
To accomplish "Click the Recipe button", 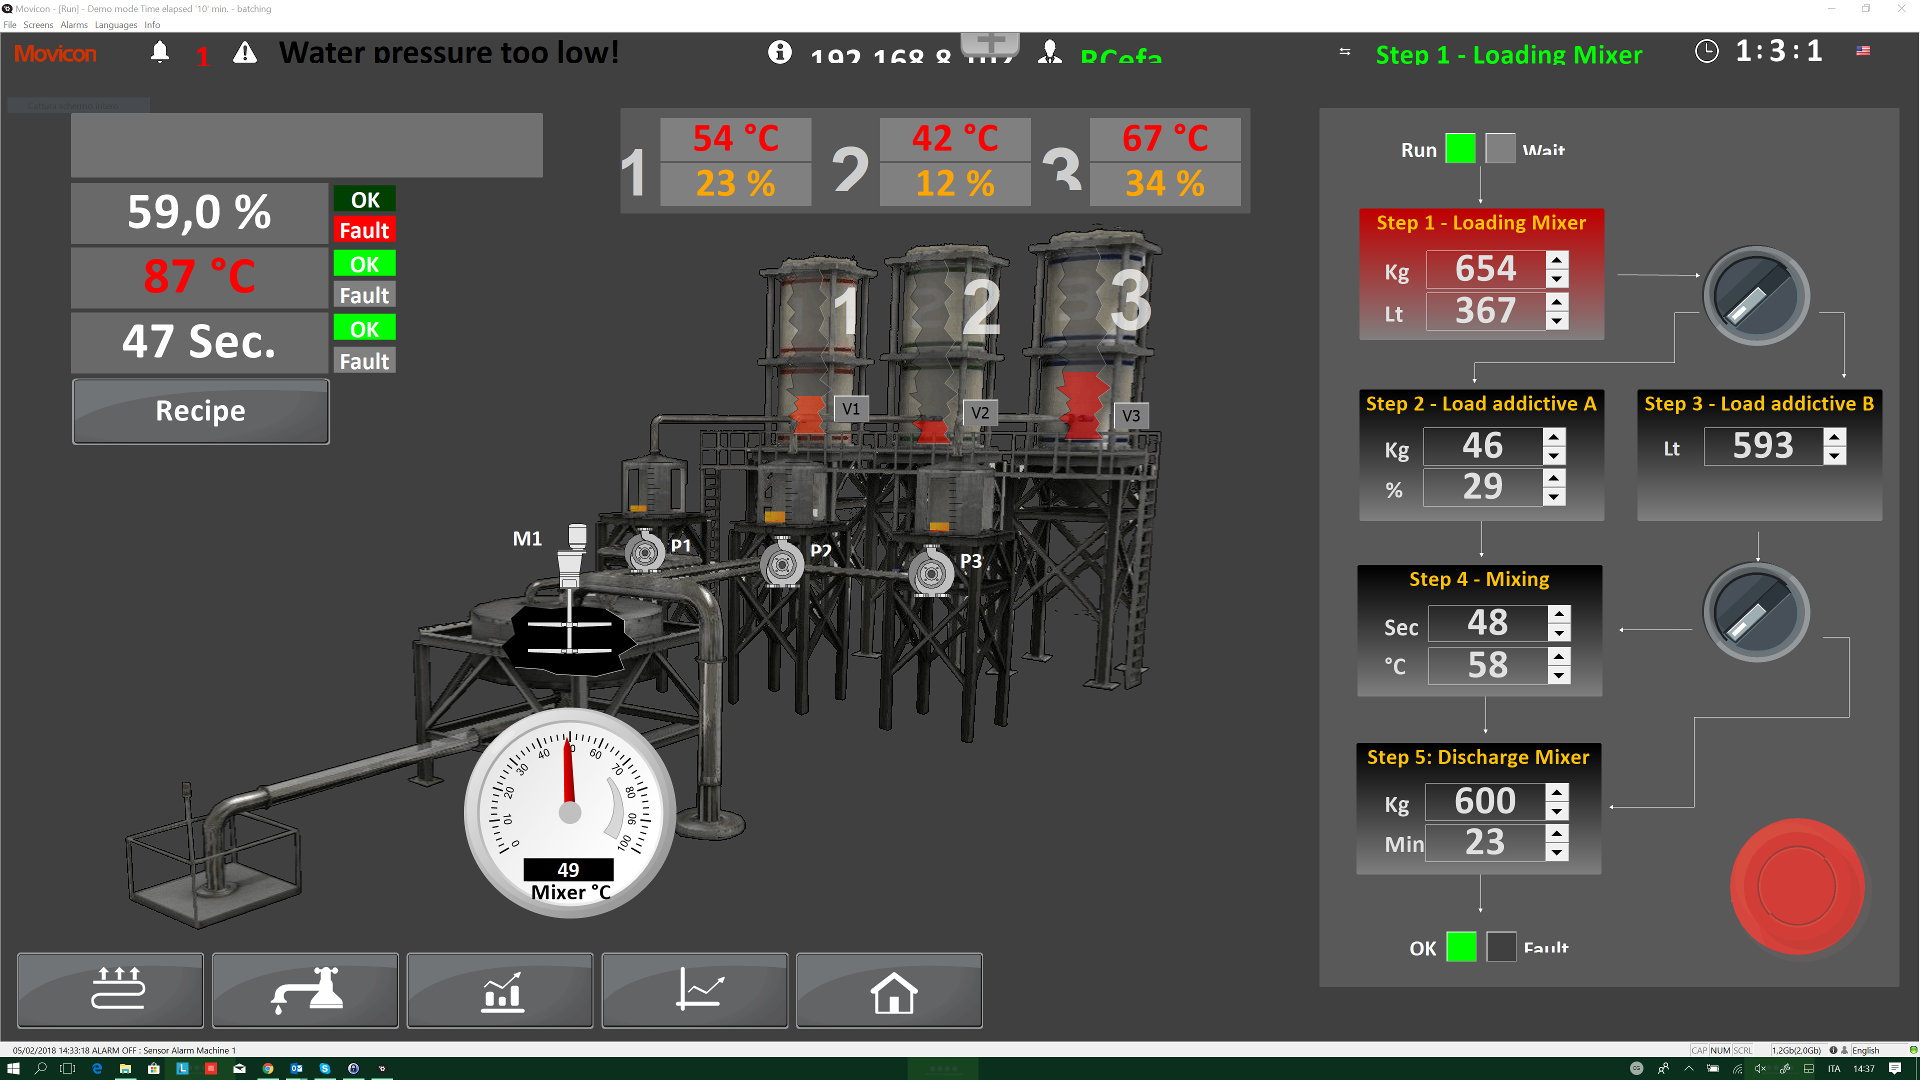I will (x=201, y=411).
